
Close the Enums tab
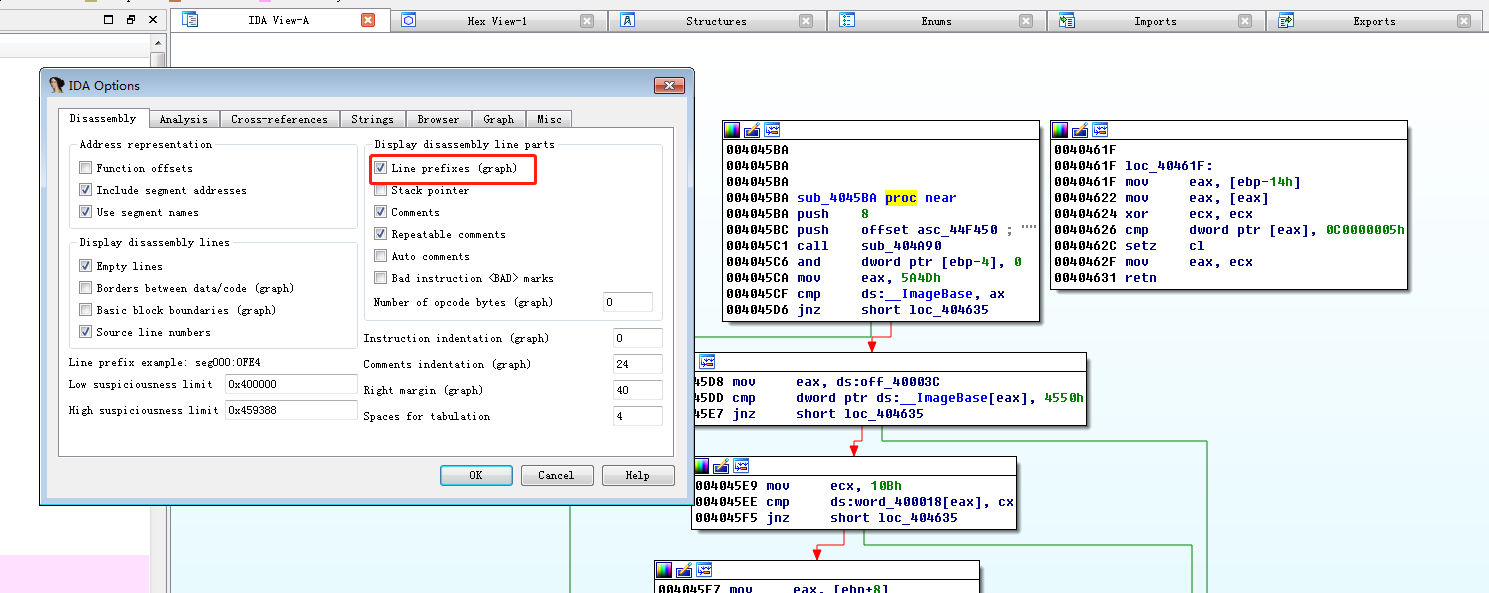(x=1026, y=20)
